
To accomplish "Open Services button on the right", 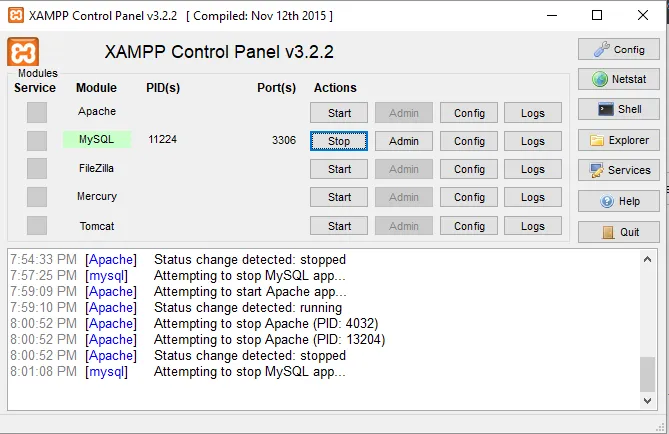I will (x=619, y=170).
